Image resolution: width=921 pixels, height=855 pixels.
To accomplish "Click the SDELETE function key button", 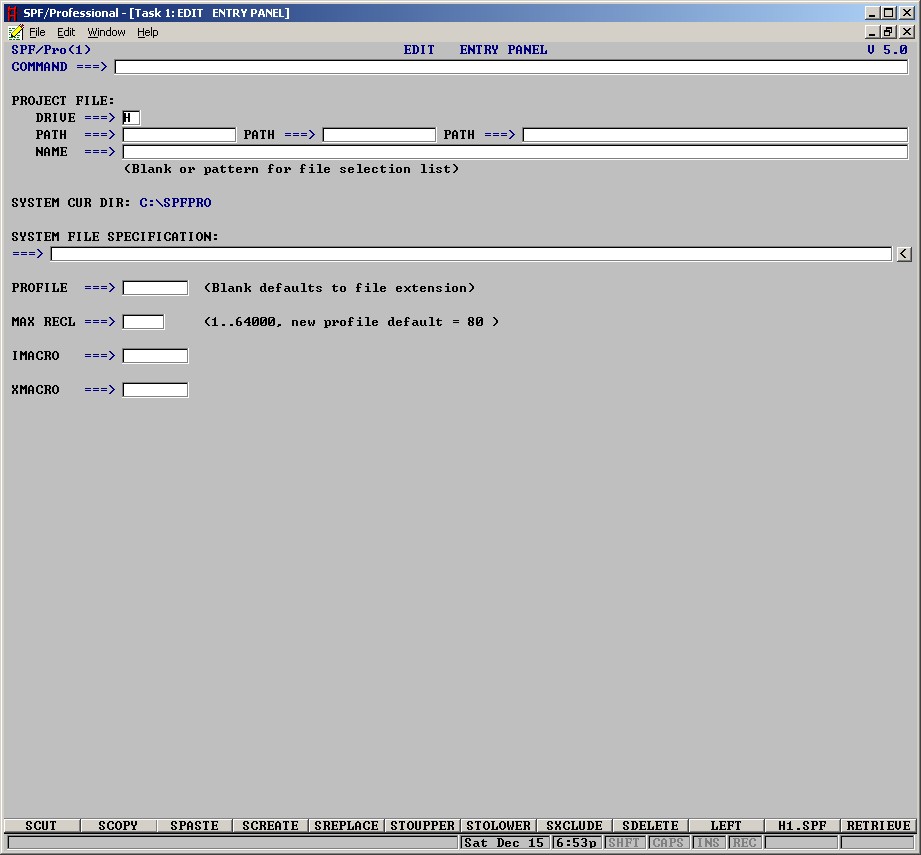I will [650, 826].
